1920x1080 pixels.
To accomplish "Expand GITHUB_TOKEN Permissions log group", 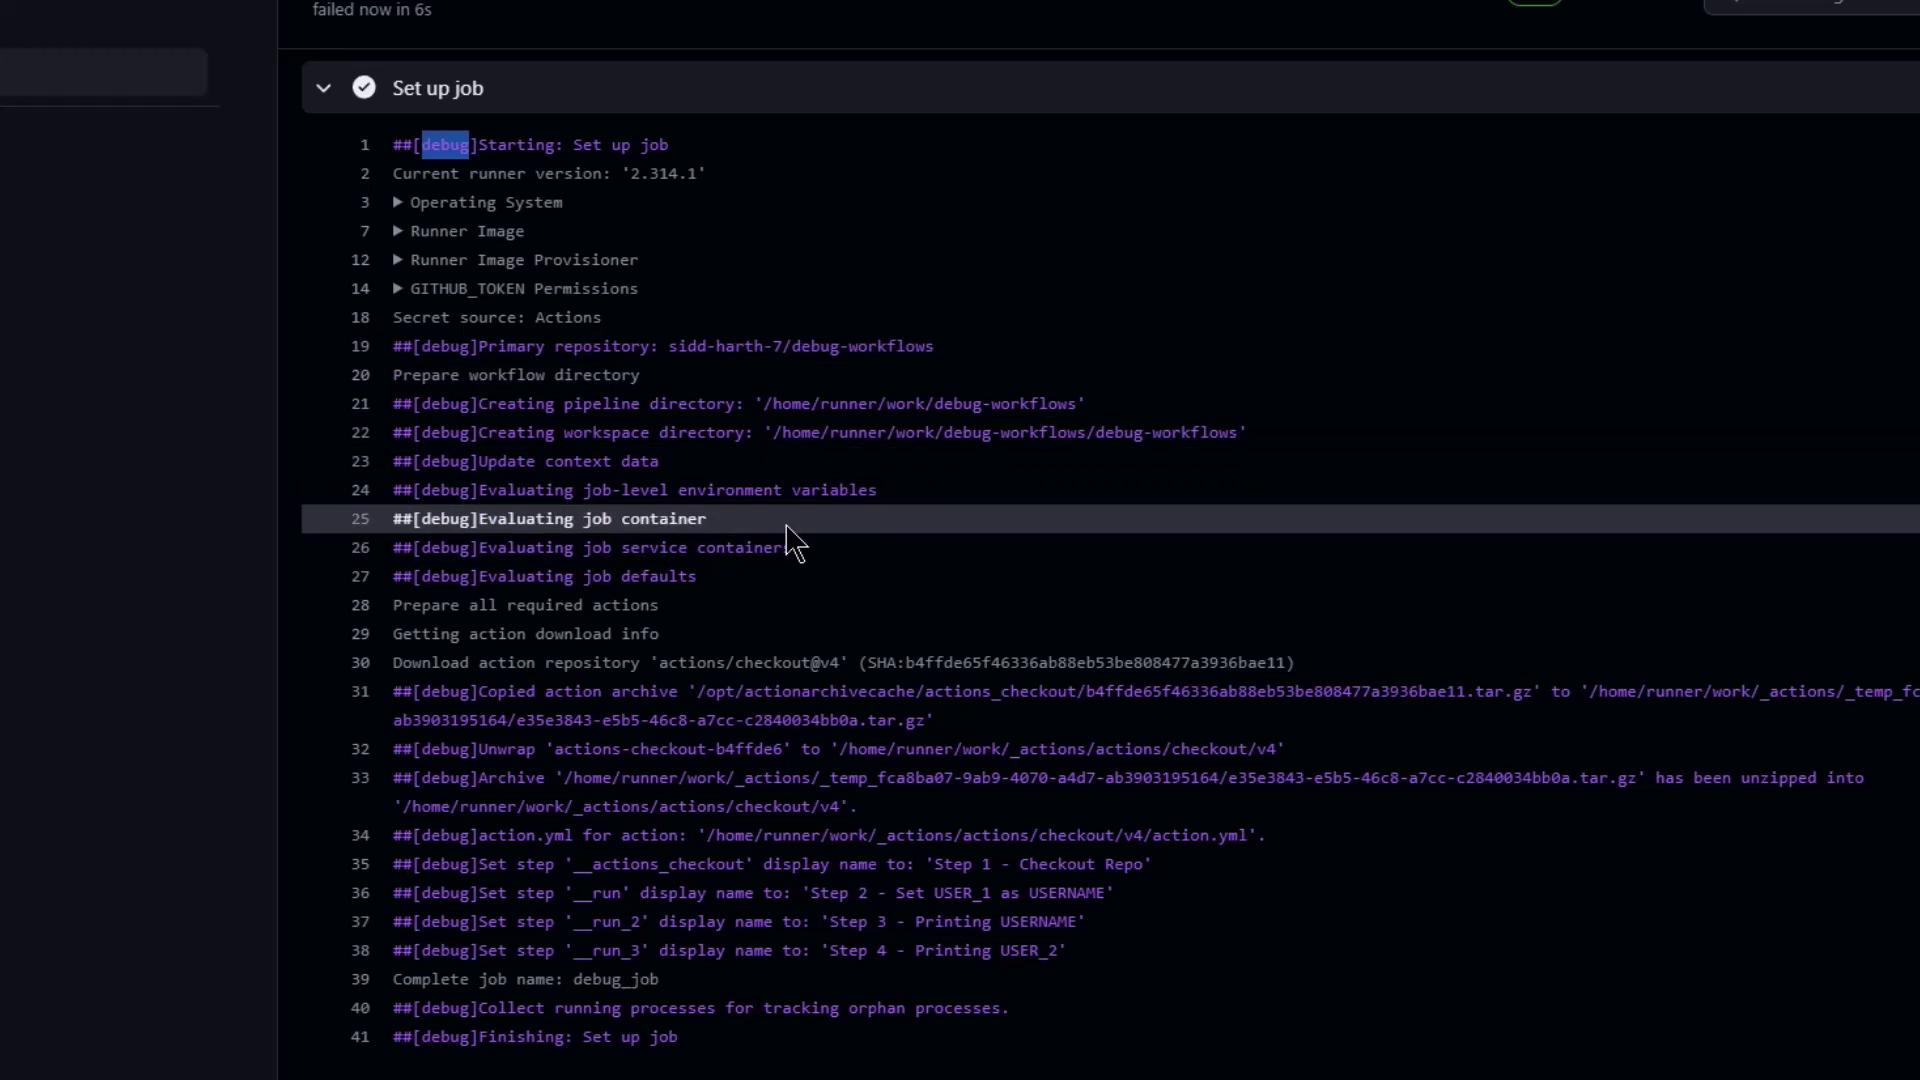I will coord(398,289).
